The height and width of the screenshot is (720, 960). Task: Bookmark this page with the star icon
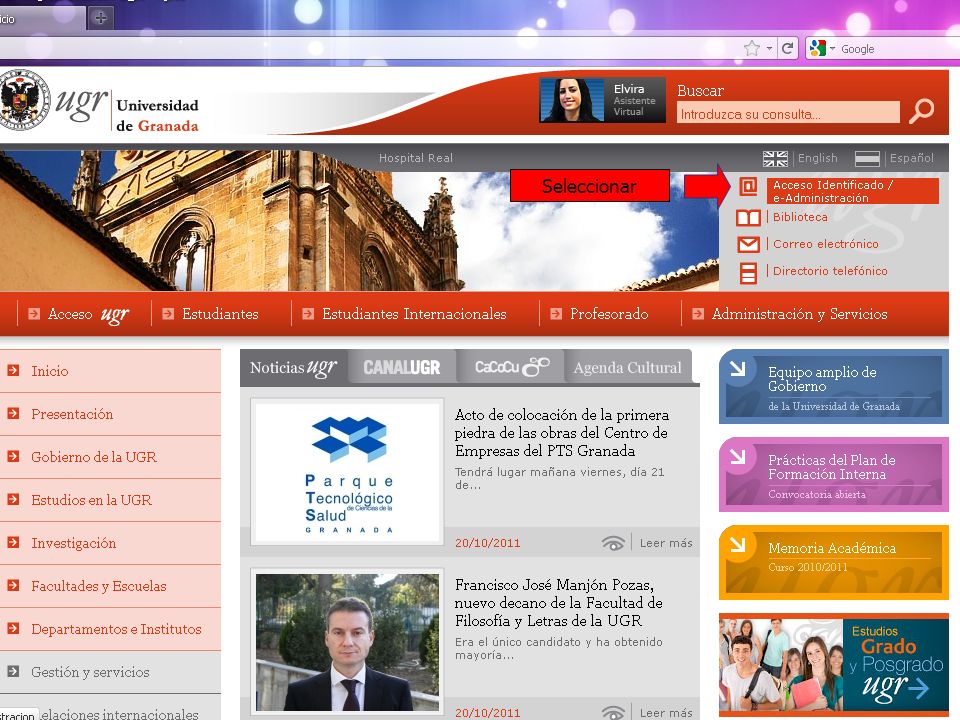[x=752, y=48]
